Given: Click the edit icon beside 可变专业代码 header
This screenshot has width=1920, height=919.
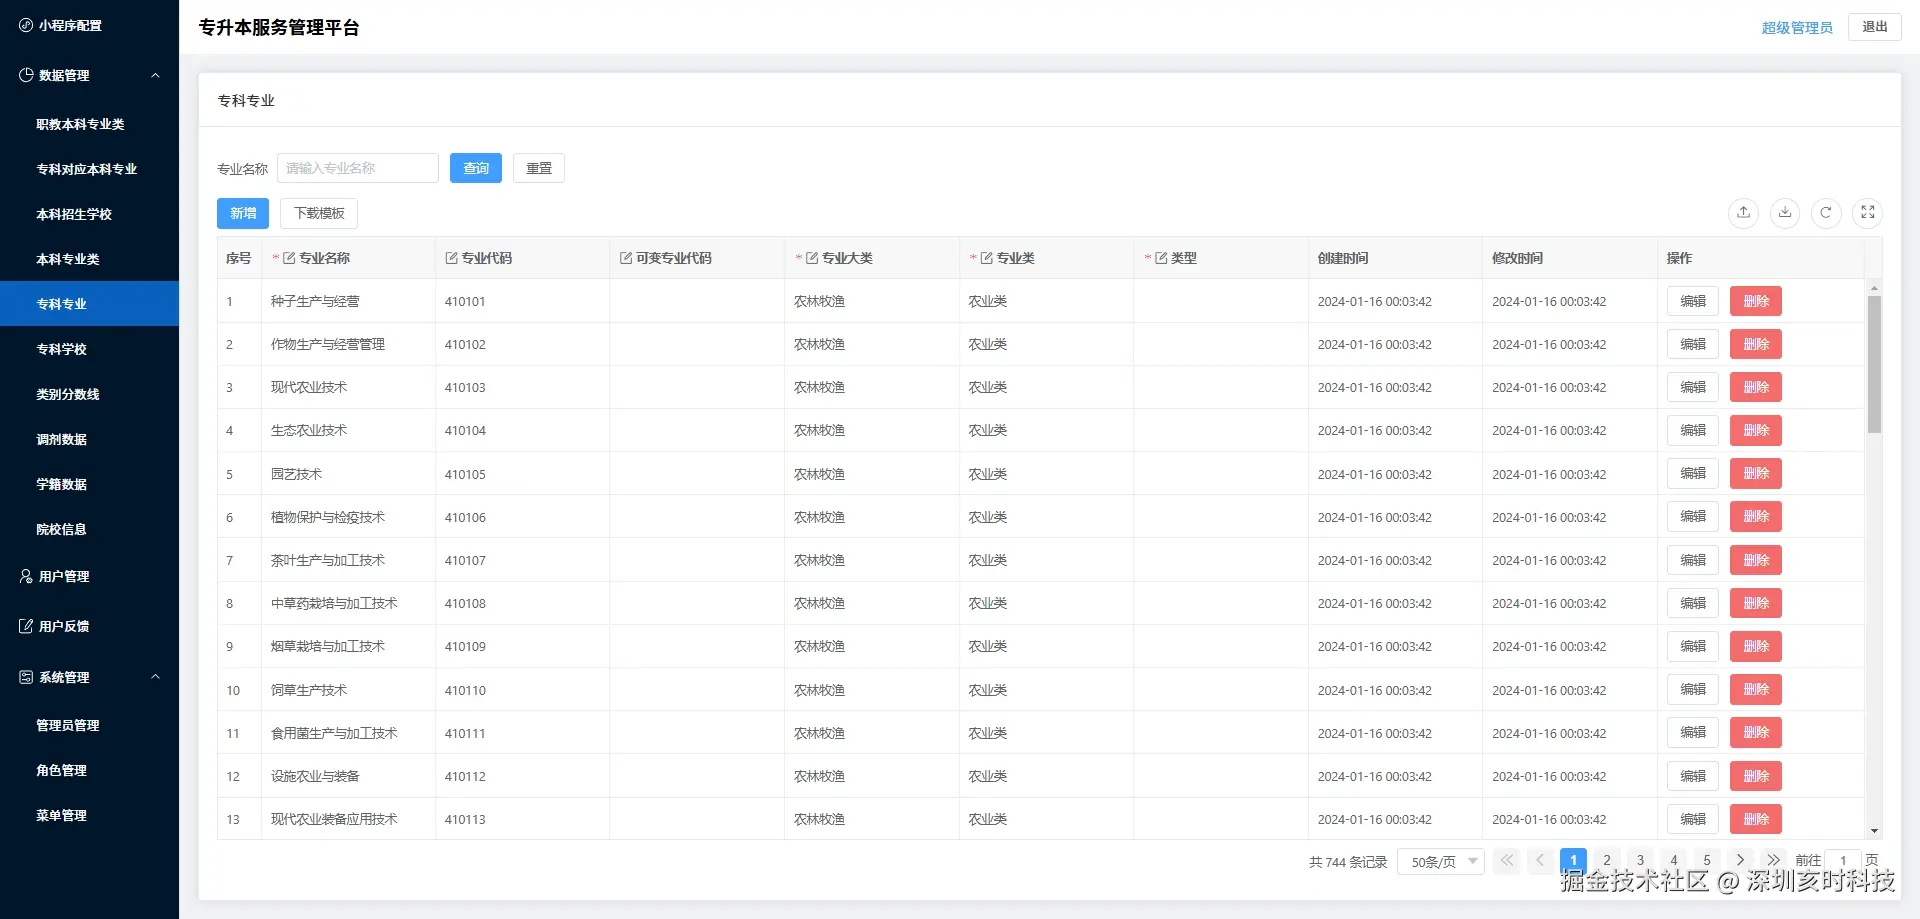Looking at the screenshot, I should 626,258.
